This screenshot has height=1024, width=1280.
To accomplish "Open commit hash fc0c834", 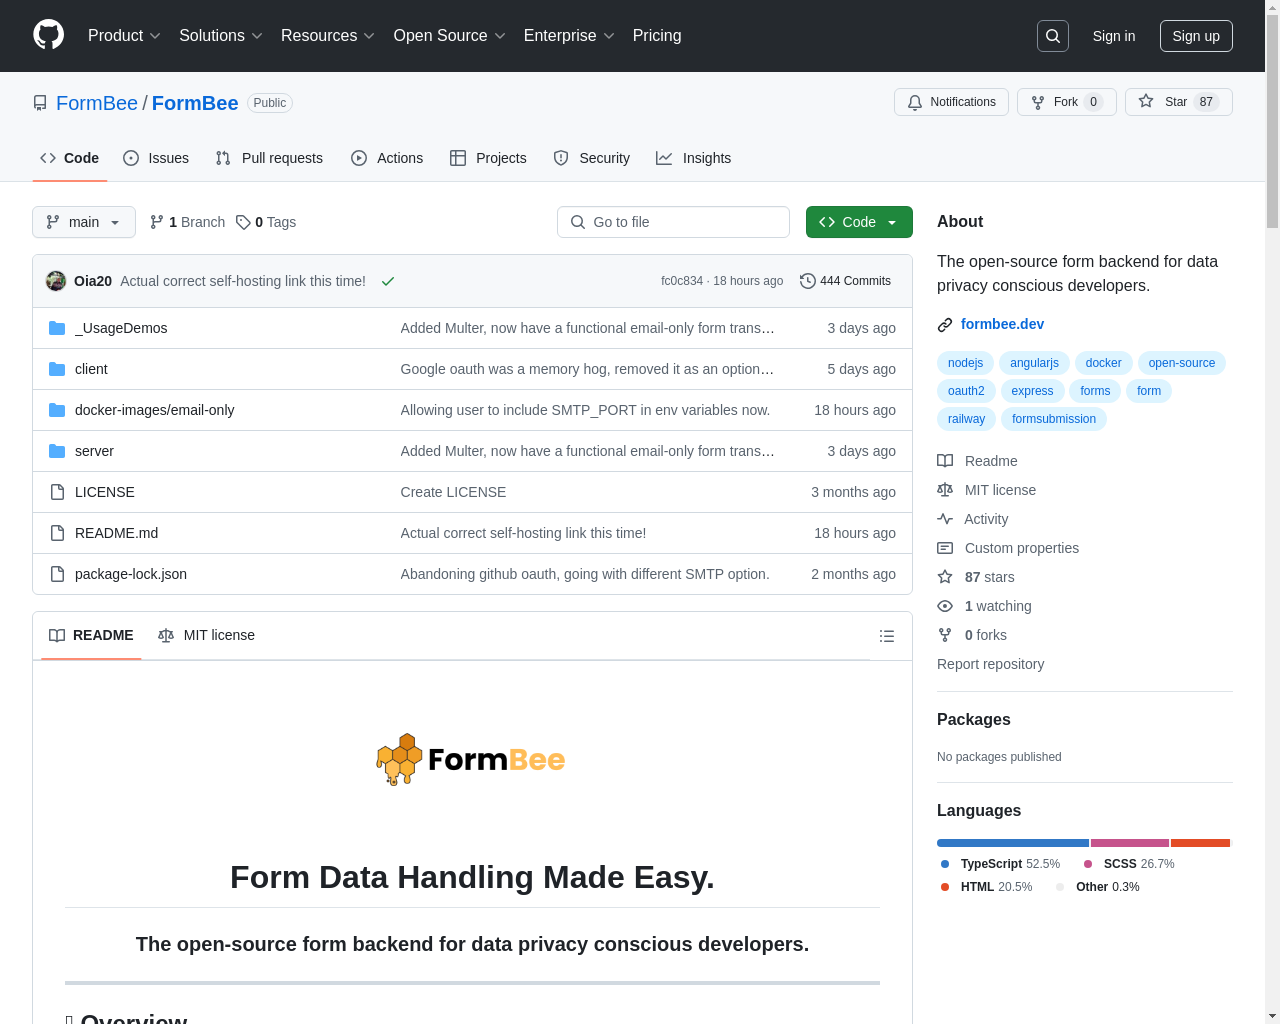I will [x=682, y=281].
